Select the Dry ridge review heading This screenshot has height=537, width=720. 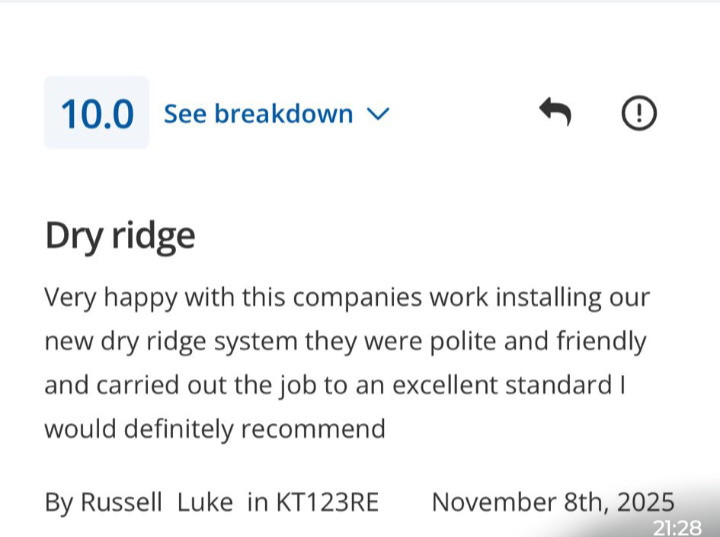pos(119,236)
